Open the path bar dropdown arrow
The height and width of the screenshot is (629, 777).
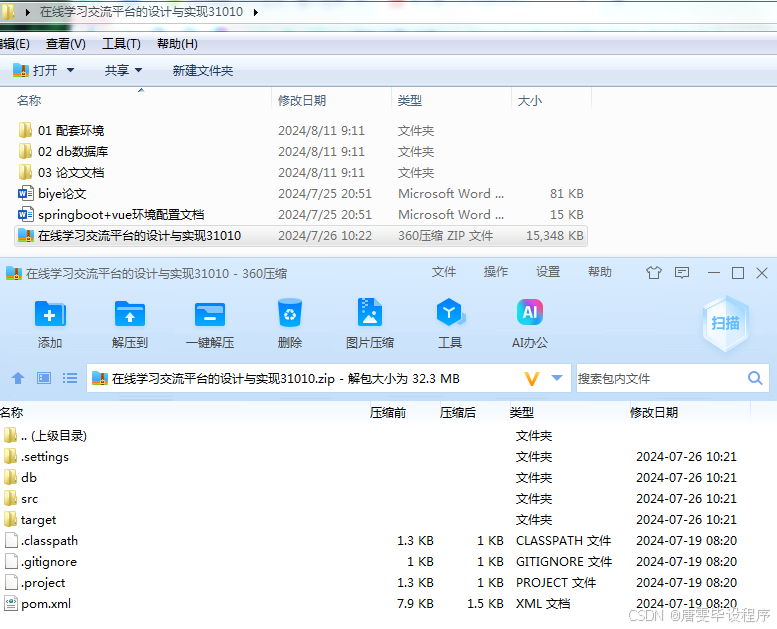click(557, 378)
